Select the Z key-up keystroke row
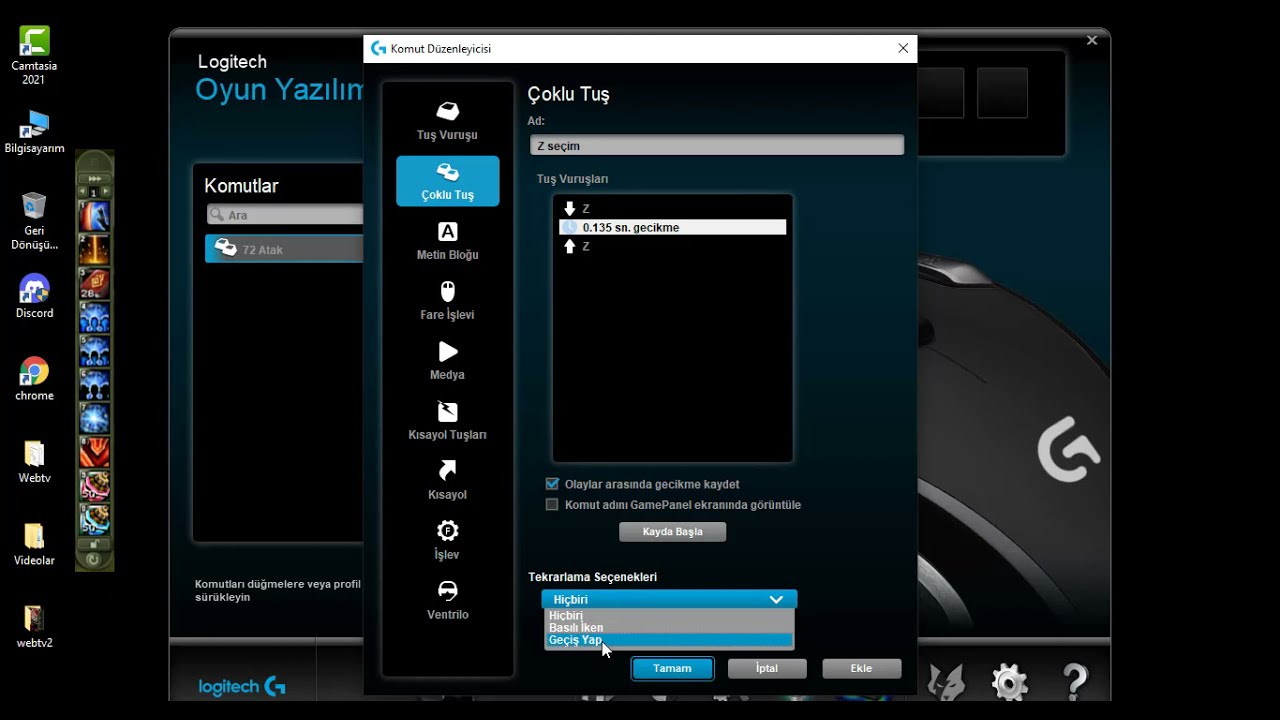Viewport: 1280px width, 720px height. (x=672, y=246)
